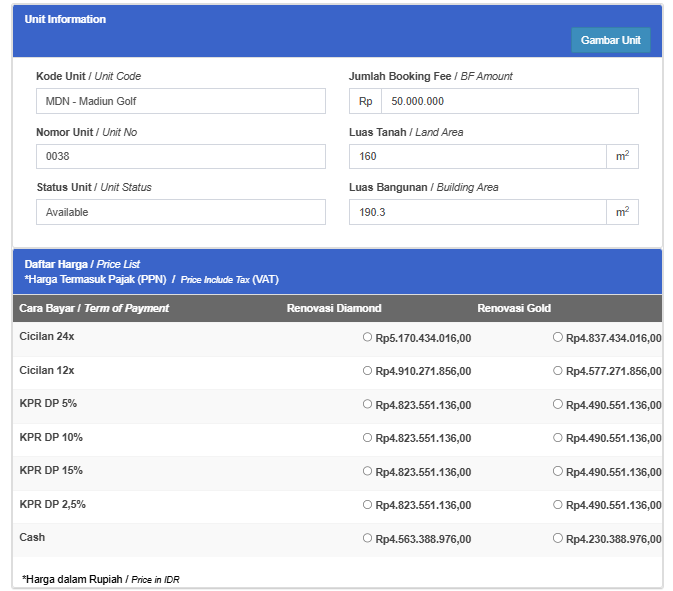The width and height of the screenshot is (673, 591).
Task: Click the Booking Fee field 50.000.000
Action: coord(510,101)
